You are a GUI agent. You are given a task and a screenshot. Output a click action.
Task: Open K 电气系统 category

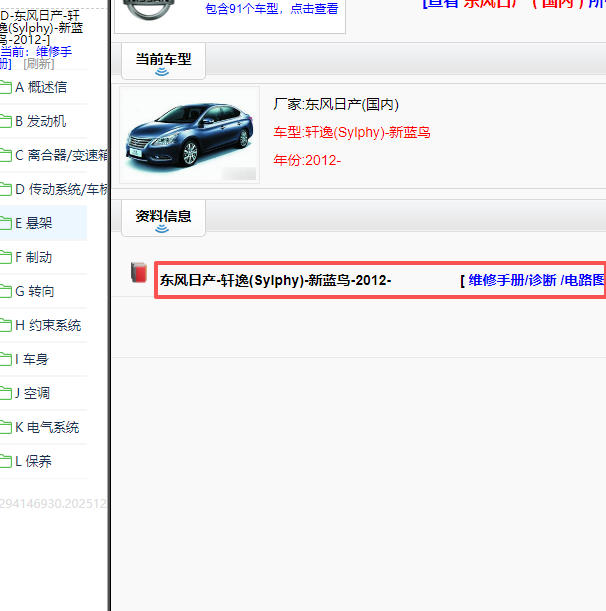pyautogui.click(x=47, y=427)
